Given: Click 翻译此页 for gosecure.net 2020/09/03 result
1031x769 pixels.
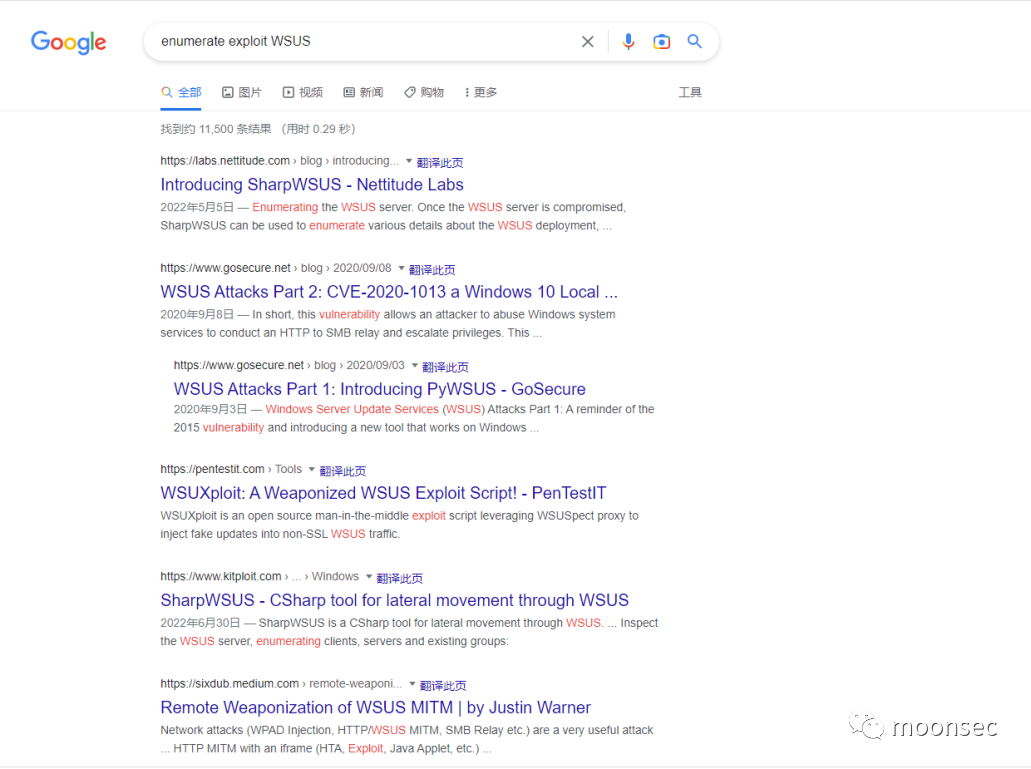Looking at the screenshot, I should [x=445, y=367].
